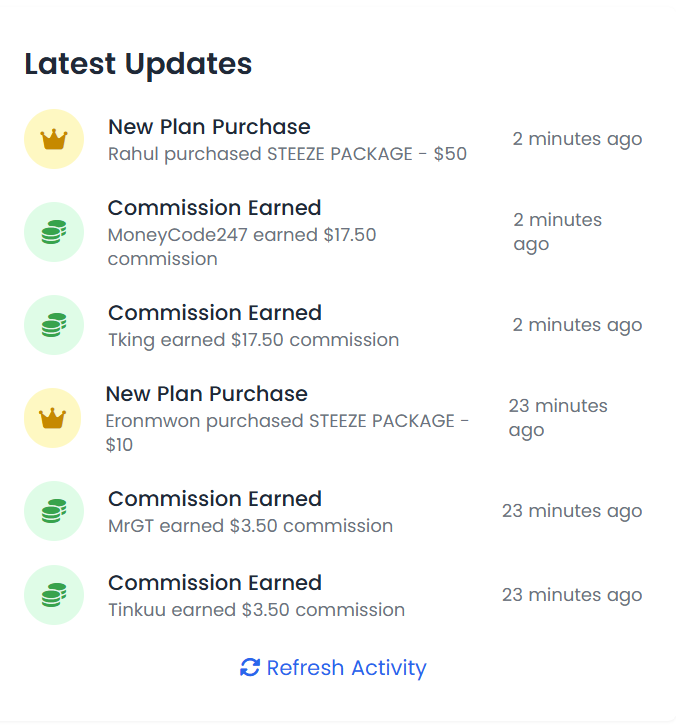Viewport: 676px width, 727px height.
Task: Select the Tinkuu earned $3.50 commission entry
Action: (x=256, y=610)
